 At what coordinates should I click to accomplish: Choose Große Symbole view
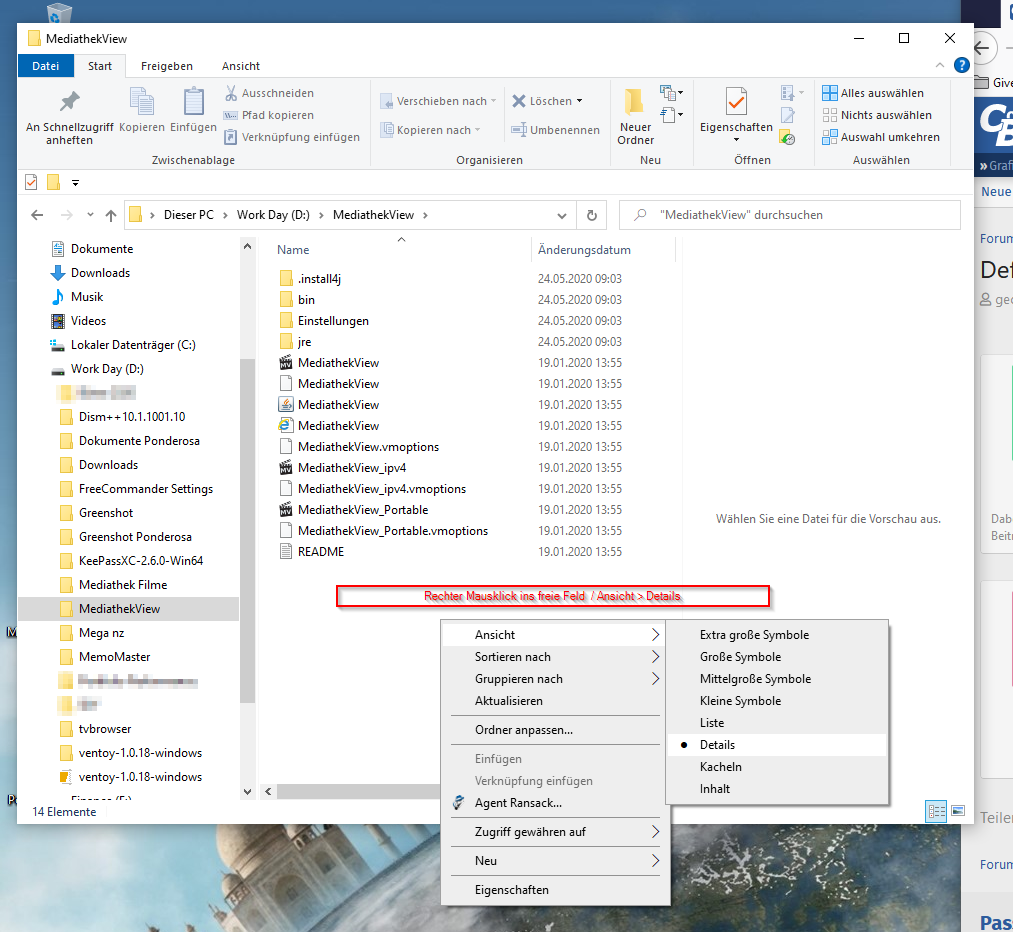tap(777, 657)
